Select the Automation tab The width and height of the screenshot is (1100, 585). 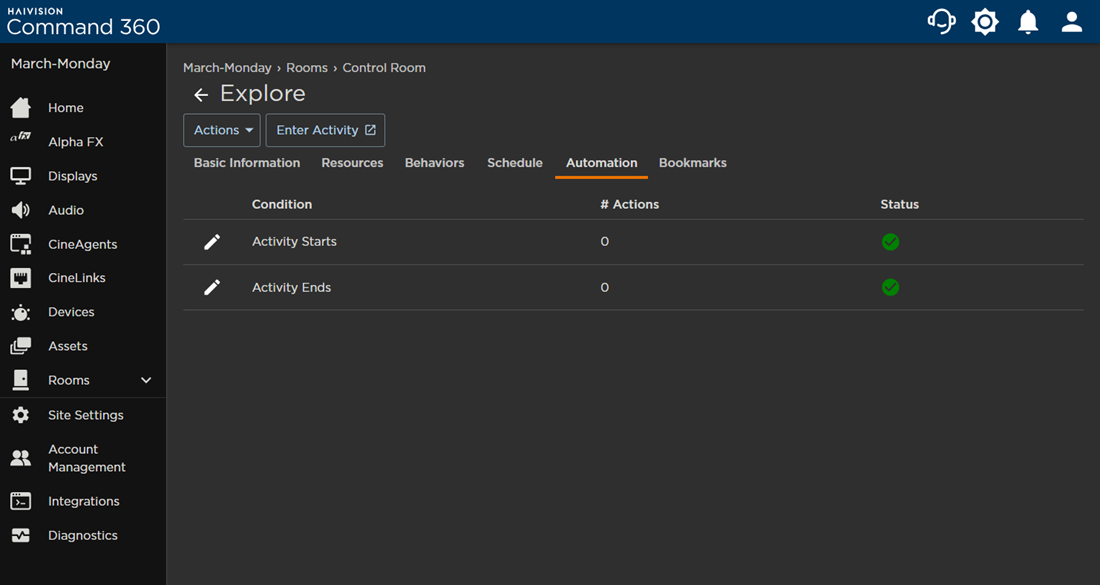pyautogui.click(x=601, y=163)
